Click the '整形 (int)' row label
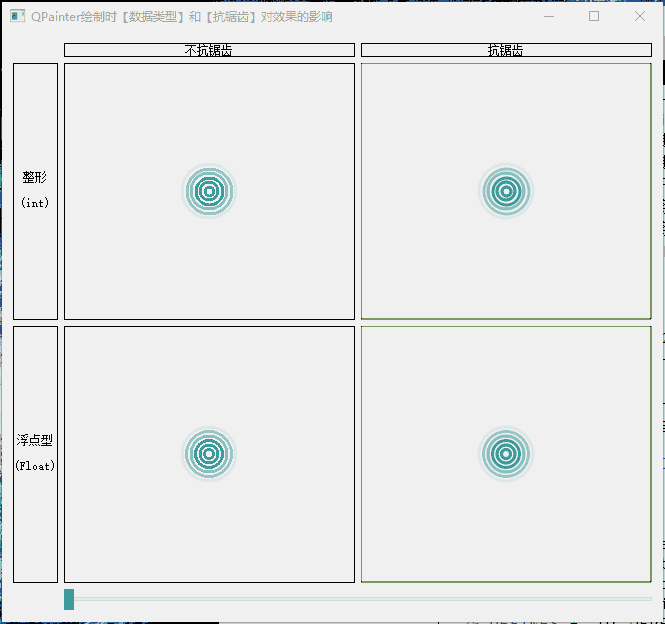The image size is (665, 624). [35, 191]
